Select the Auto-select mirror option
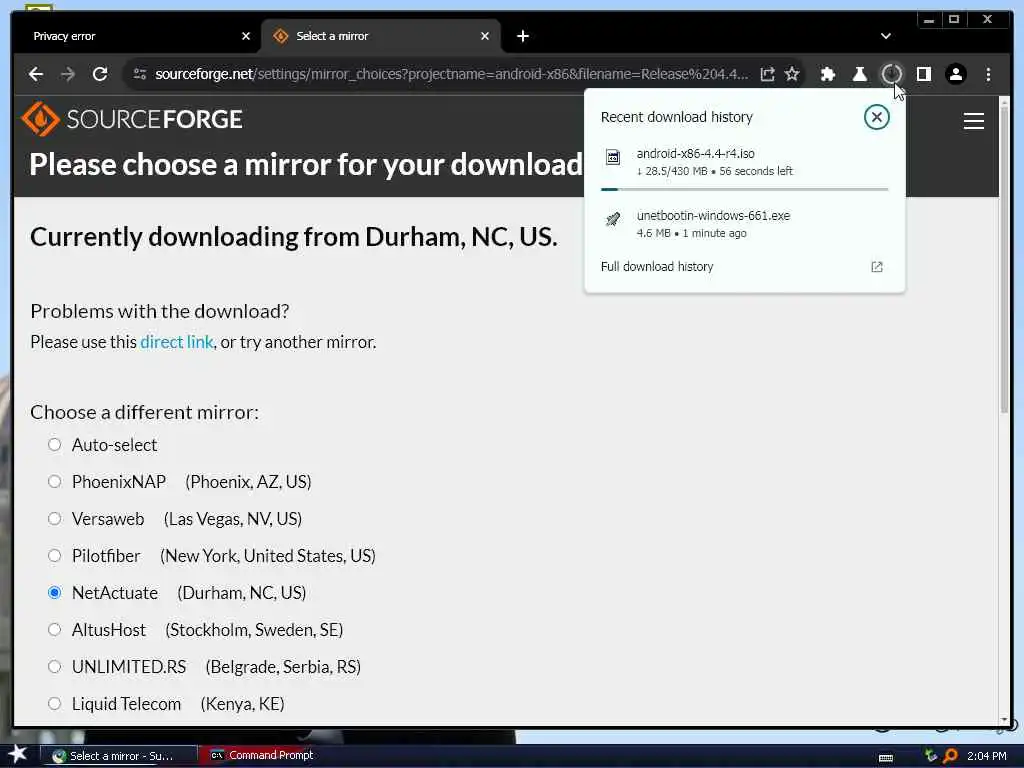Viewport: 1024px width, 768px height. 55,445
